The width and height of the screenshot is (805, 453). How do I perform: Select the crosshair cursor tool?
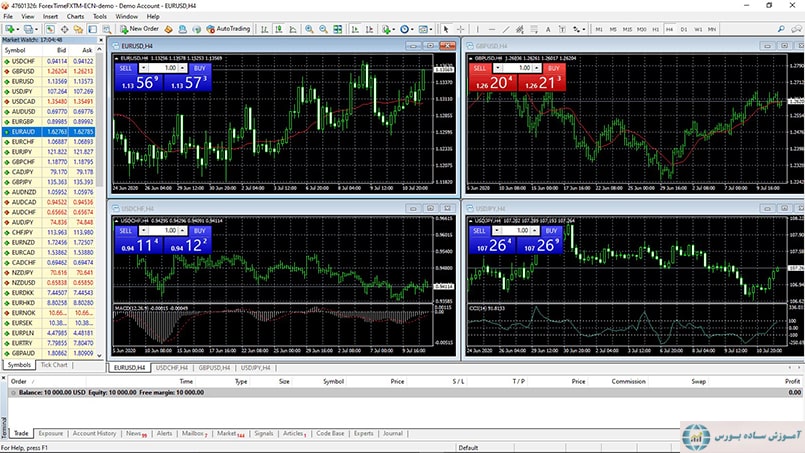460,29
